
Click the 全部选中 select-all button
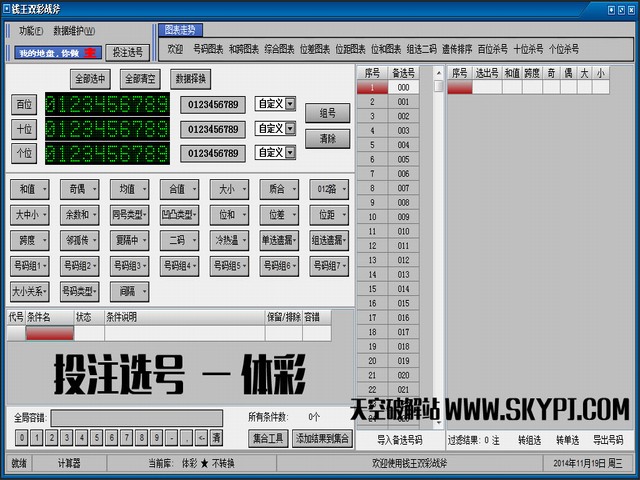(91, 78)
